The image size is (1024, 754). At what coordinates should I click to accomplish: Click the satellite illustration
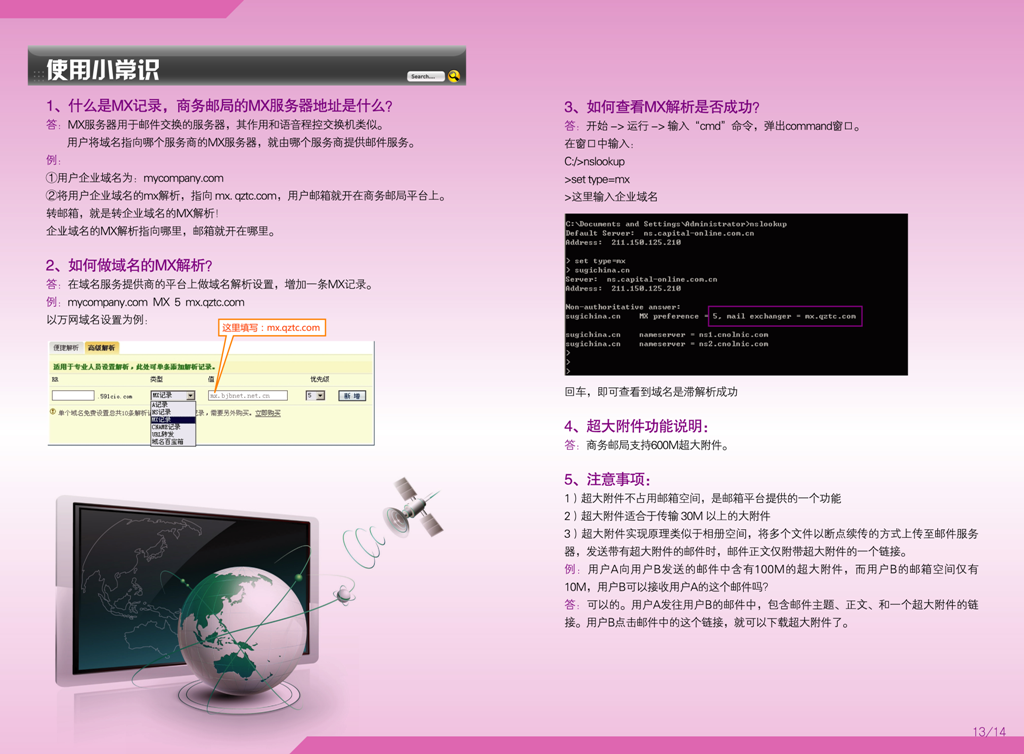coord(414,508)
